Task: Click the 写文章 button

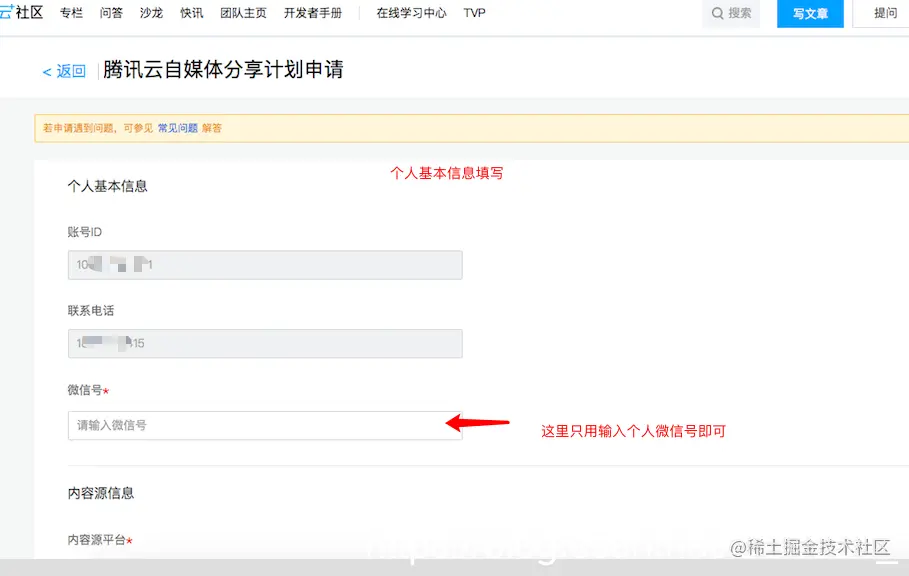Action: [x=810, y=13]
